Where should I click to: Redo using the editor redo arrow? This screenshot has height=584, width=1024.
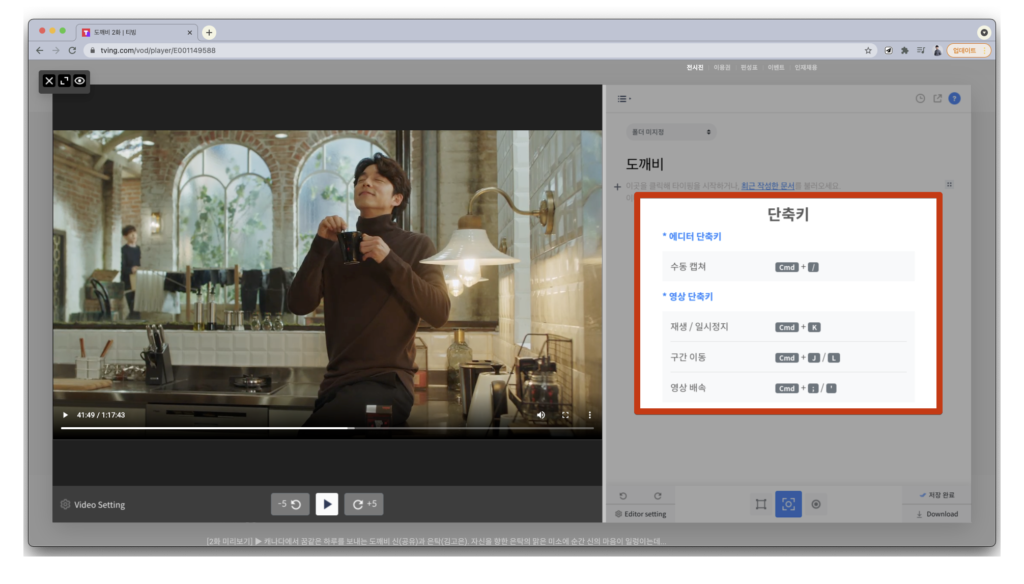[658, 496]
